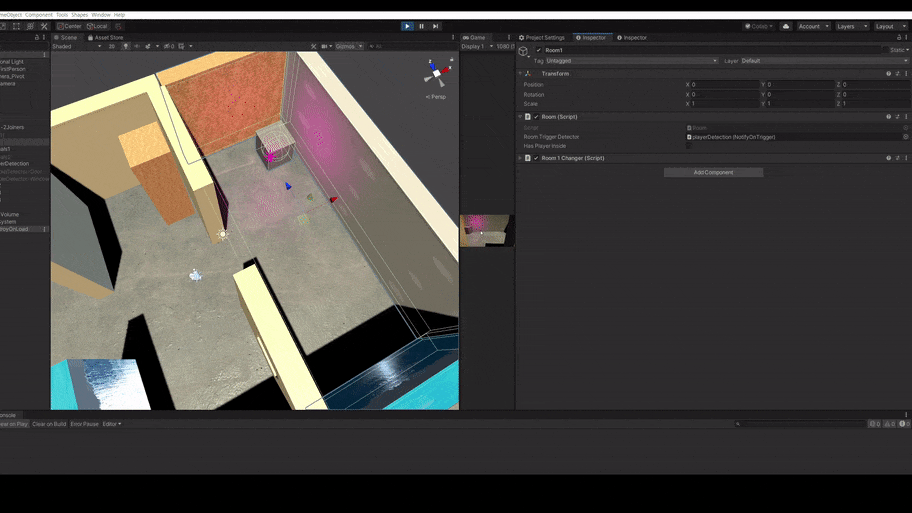Image resolution: width=912 pixels, height=513 pixels.
Task: Open the Layers dropdown
Action: point(852,26)
